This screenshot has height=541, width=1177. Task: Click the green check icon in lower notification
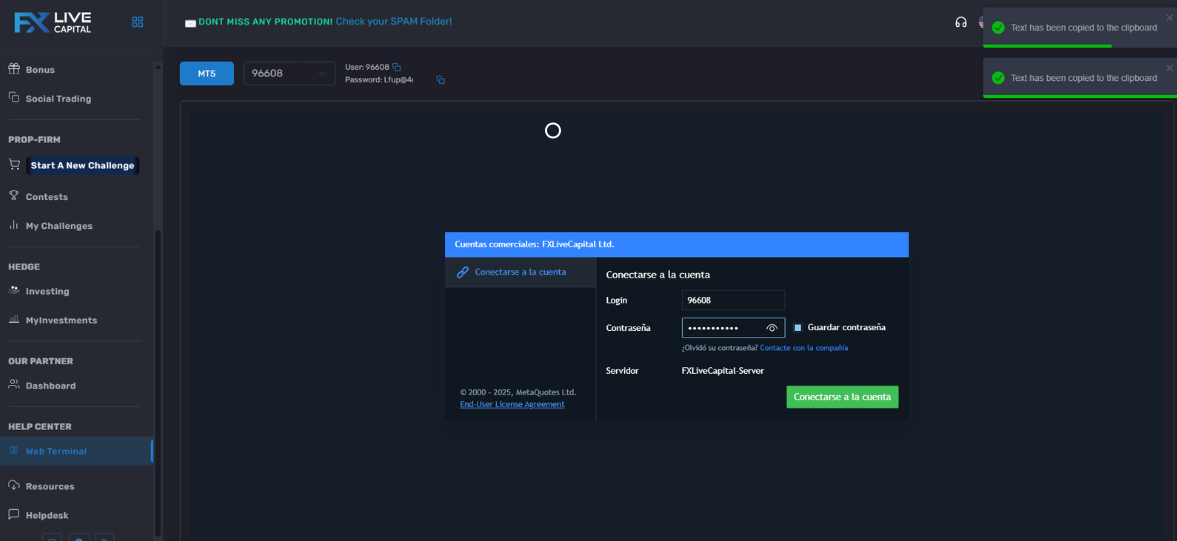click(x=998, y=78)
